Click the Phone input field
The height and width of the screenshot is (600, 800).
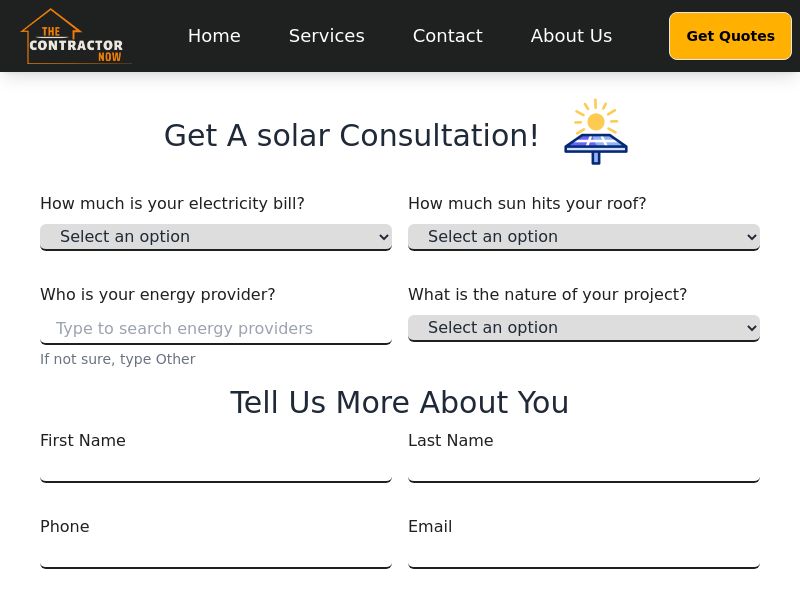216,552
